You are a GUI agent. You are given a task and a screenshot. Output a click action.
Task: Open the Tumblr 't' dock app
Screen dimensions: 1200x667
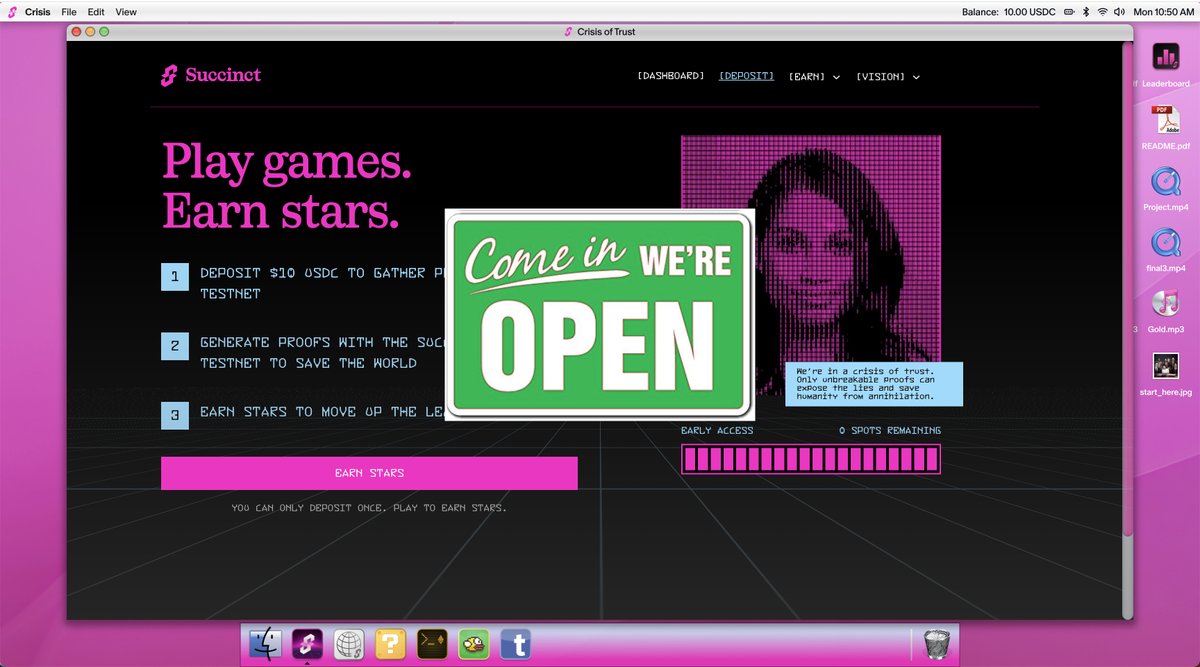(515, 644)
